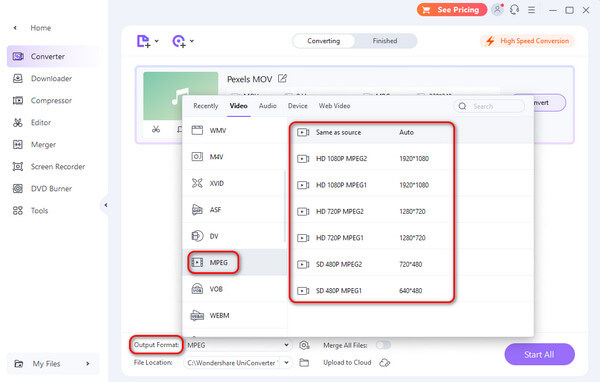Choose XVID format
Image resolution: width=600 pixels, height=382 pixels.
coord(234,183)
